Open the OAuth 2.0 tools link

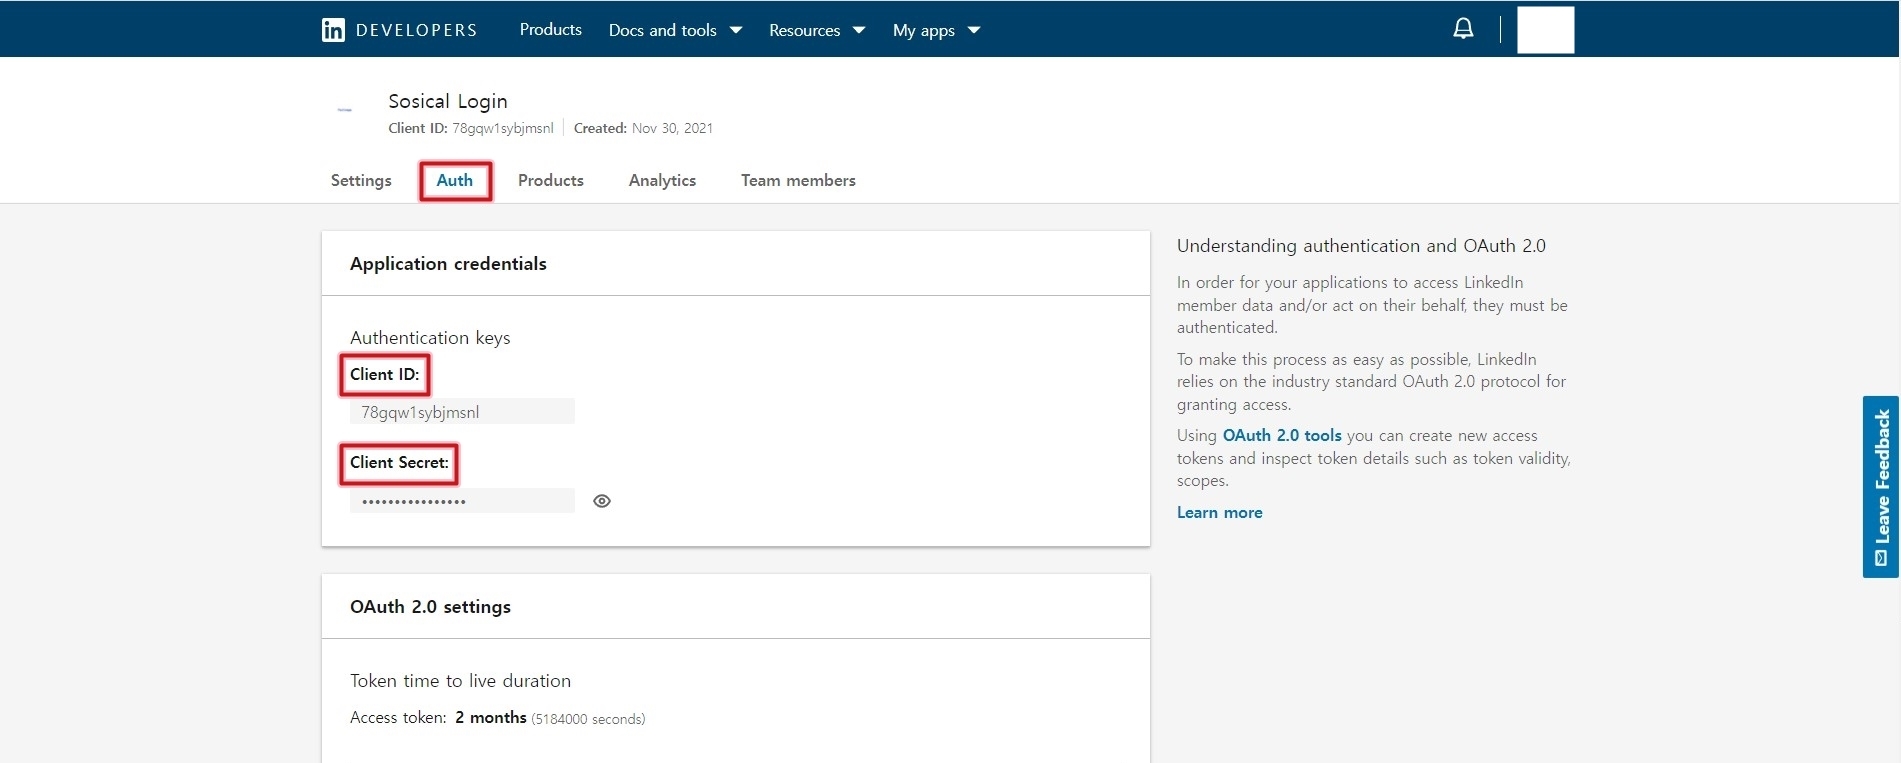1282,435
